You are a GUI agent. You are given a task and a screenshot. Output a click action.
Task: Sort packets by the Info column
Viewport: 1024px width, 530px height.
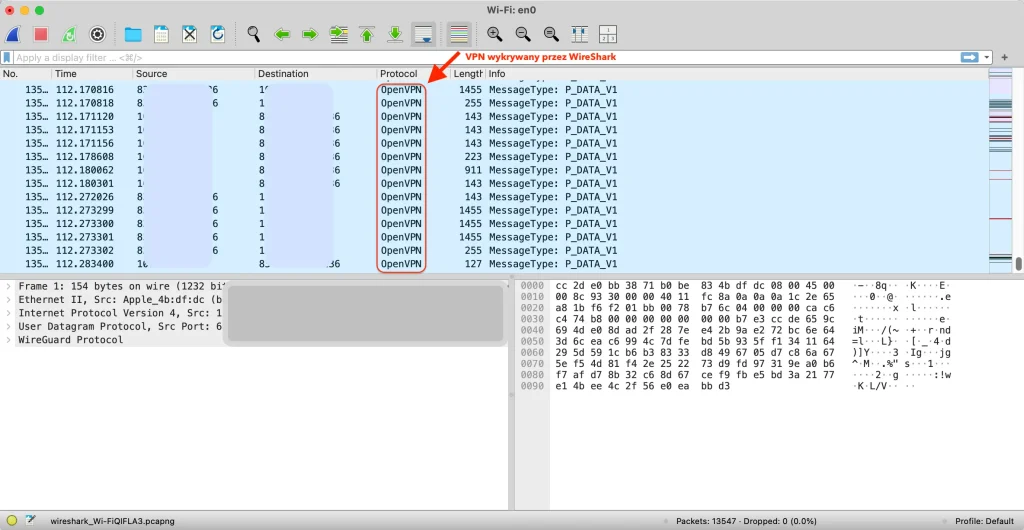[737, 74]
